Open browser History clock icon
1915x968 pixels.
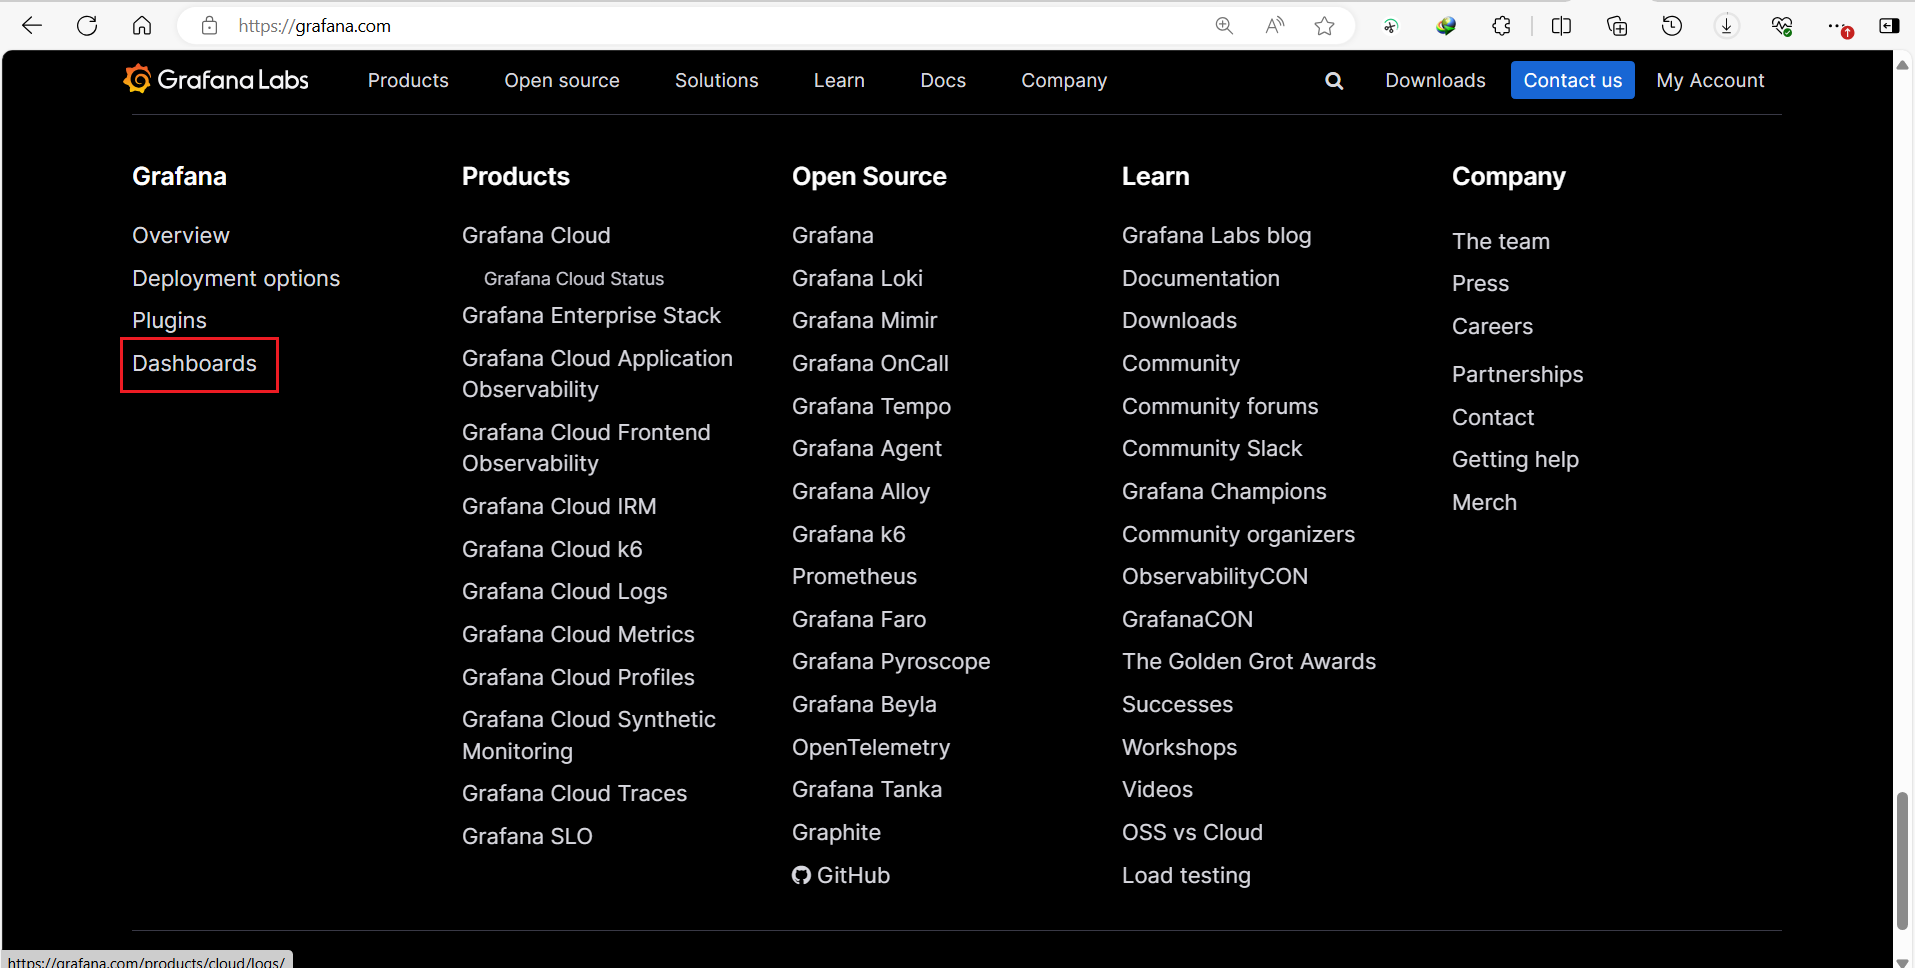point(1672,26)
